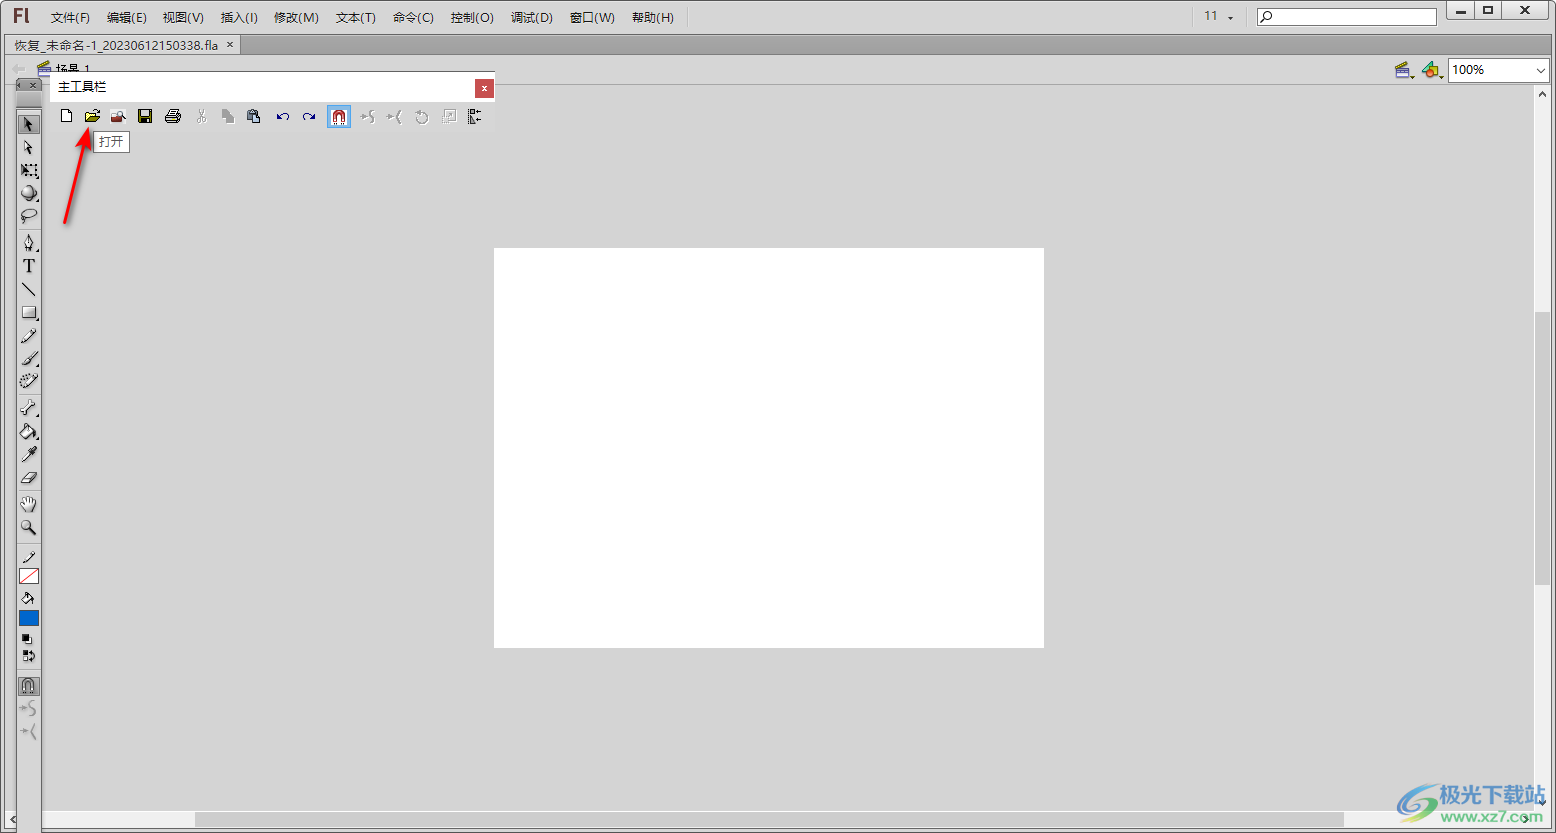Open the 控制(O) menu
This screenshot has height=833, width=1556.
[x=472, y=17]
